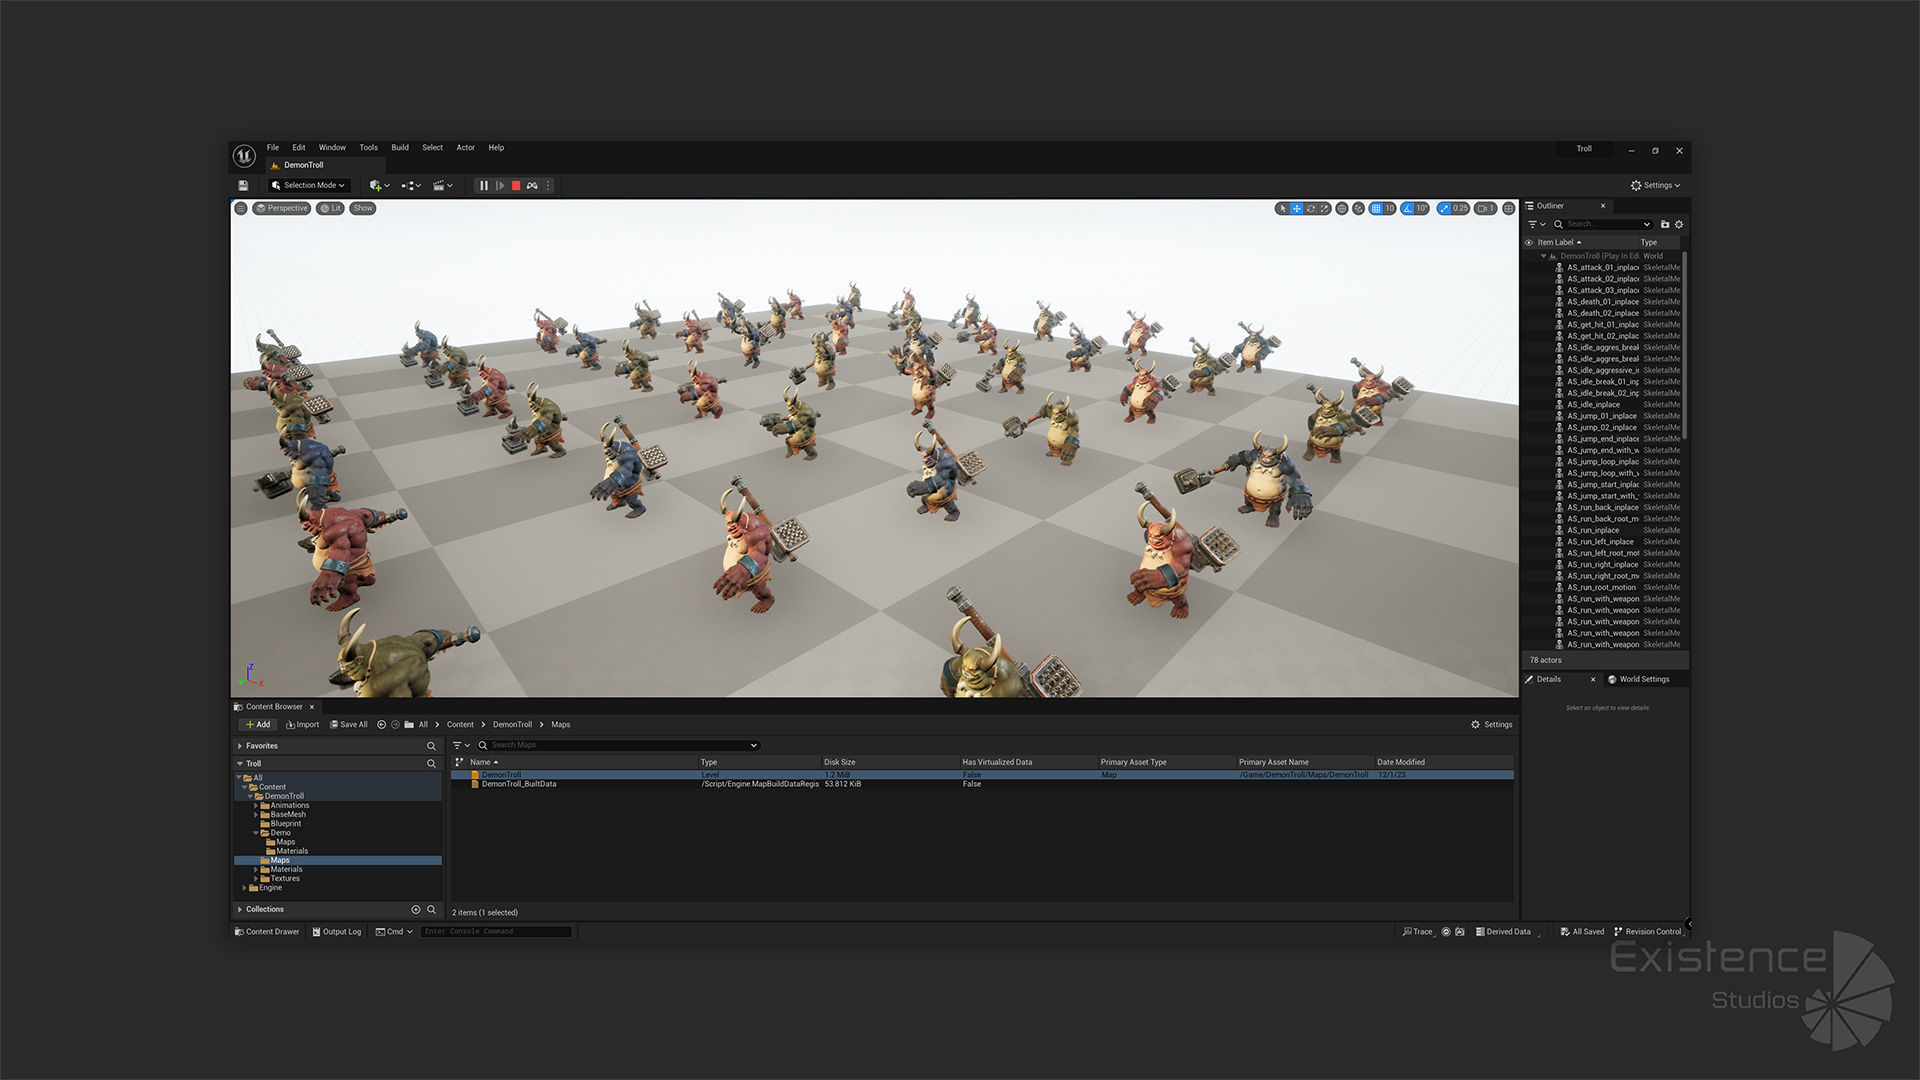Toggle grid snapping in viewport
Screen dimensions: 1920x1080
1377,209
